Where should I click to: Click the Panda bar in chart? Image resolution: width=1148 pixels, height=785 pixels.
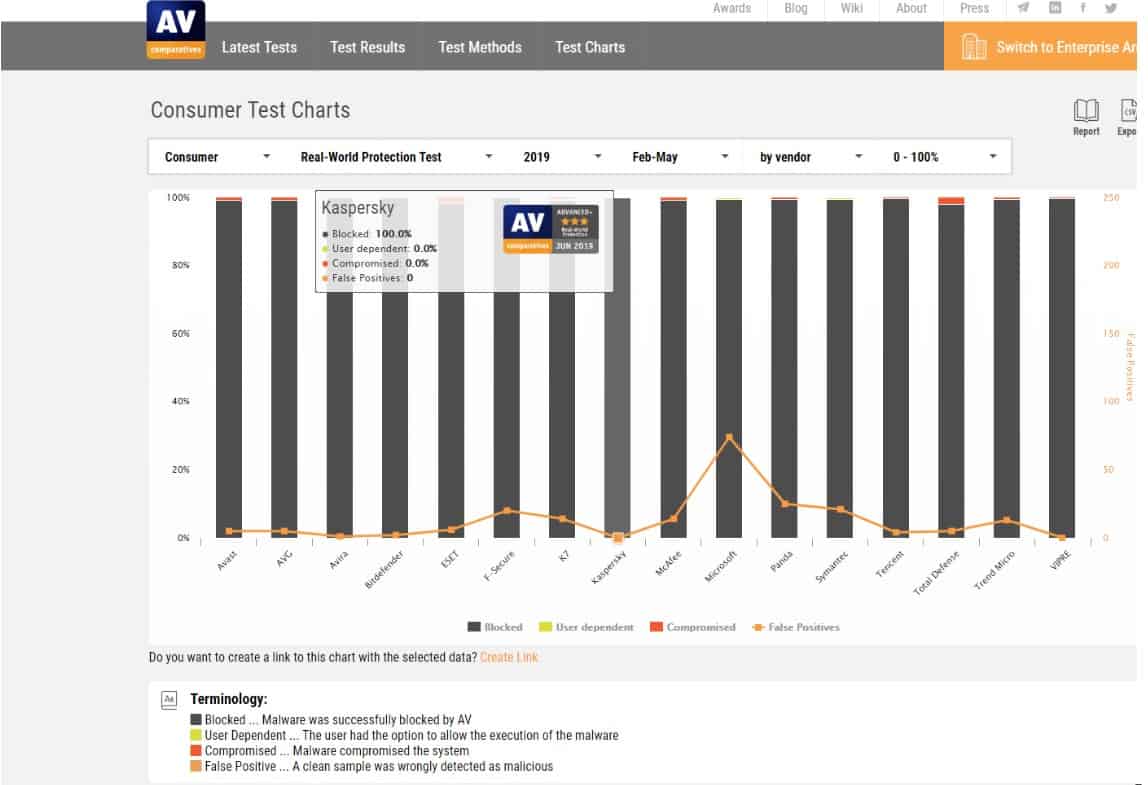pyautogui.click(x=784, y=368)
